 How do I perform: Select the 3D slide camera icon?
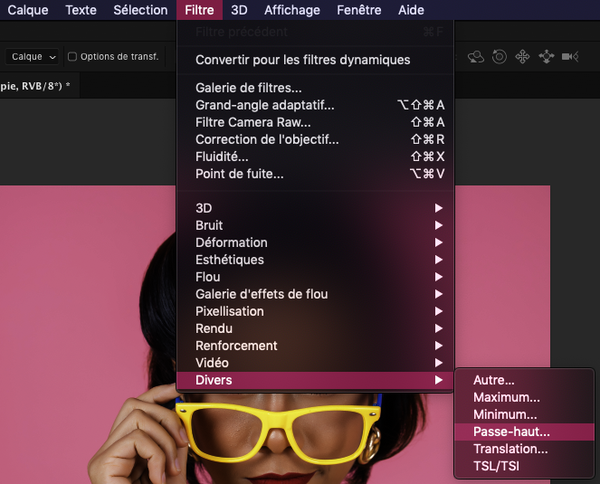click(x=546, y=57)
